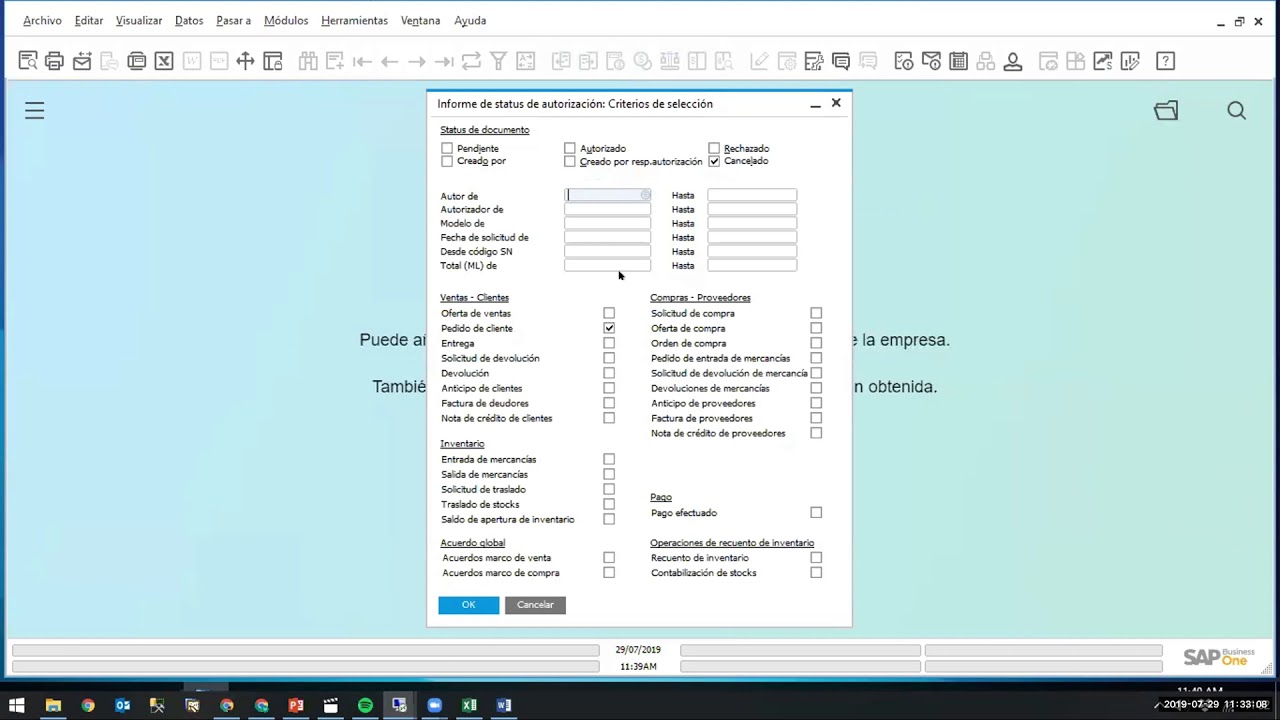Check the Creado por resp.autorización checkbox
Screen dimensions: 1280x720
pos(570,161)
